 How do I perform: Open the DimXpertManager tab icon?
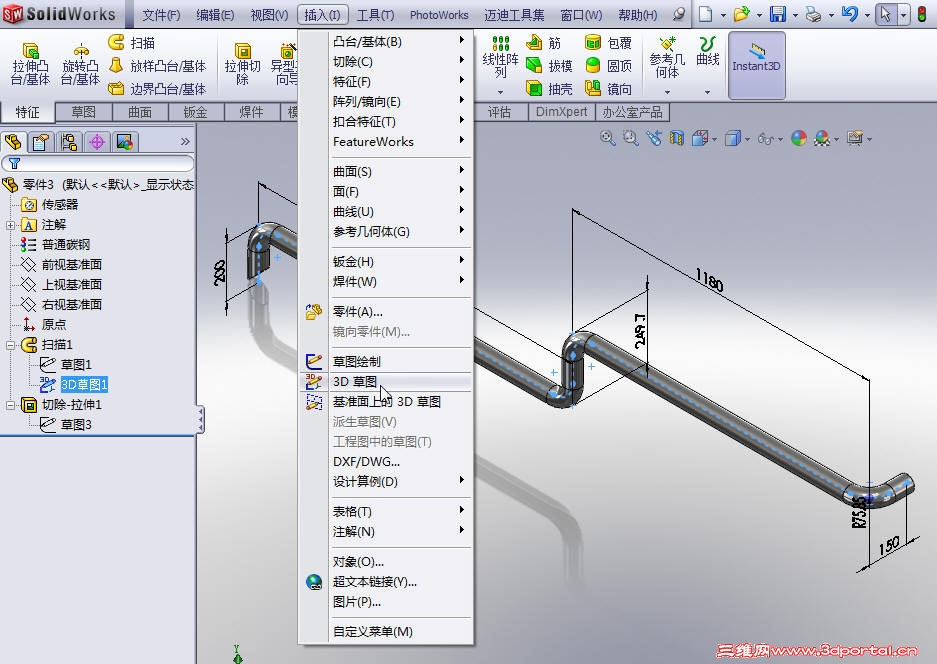point(97,142)
